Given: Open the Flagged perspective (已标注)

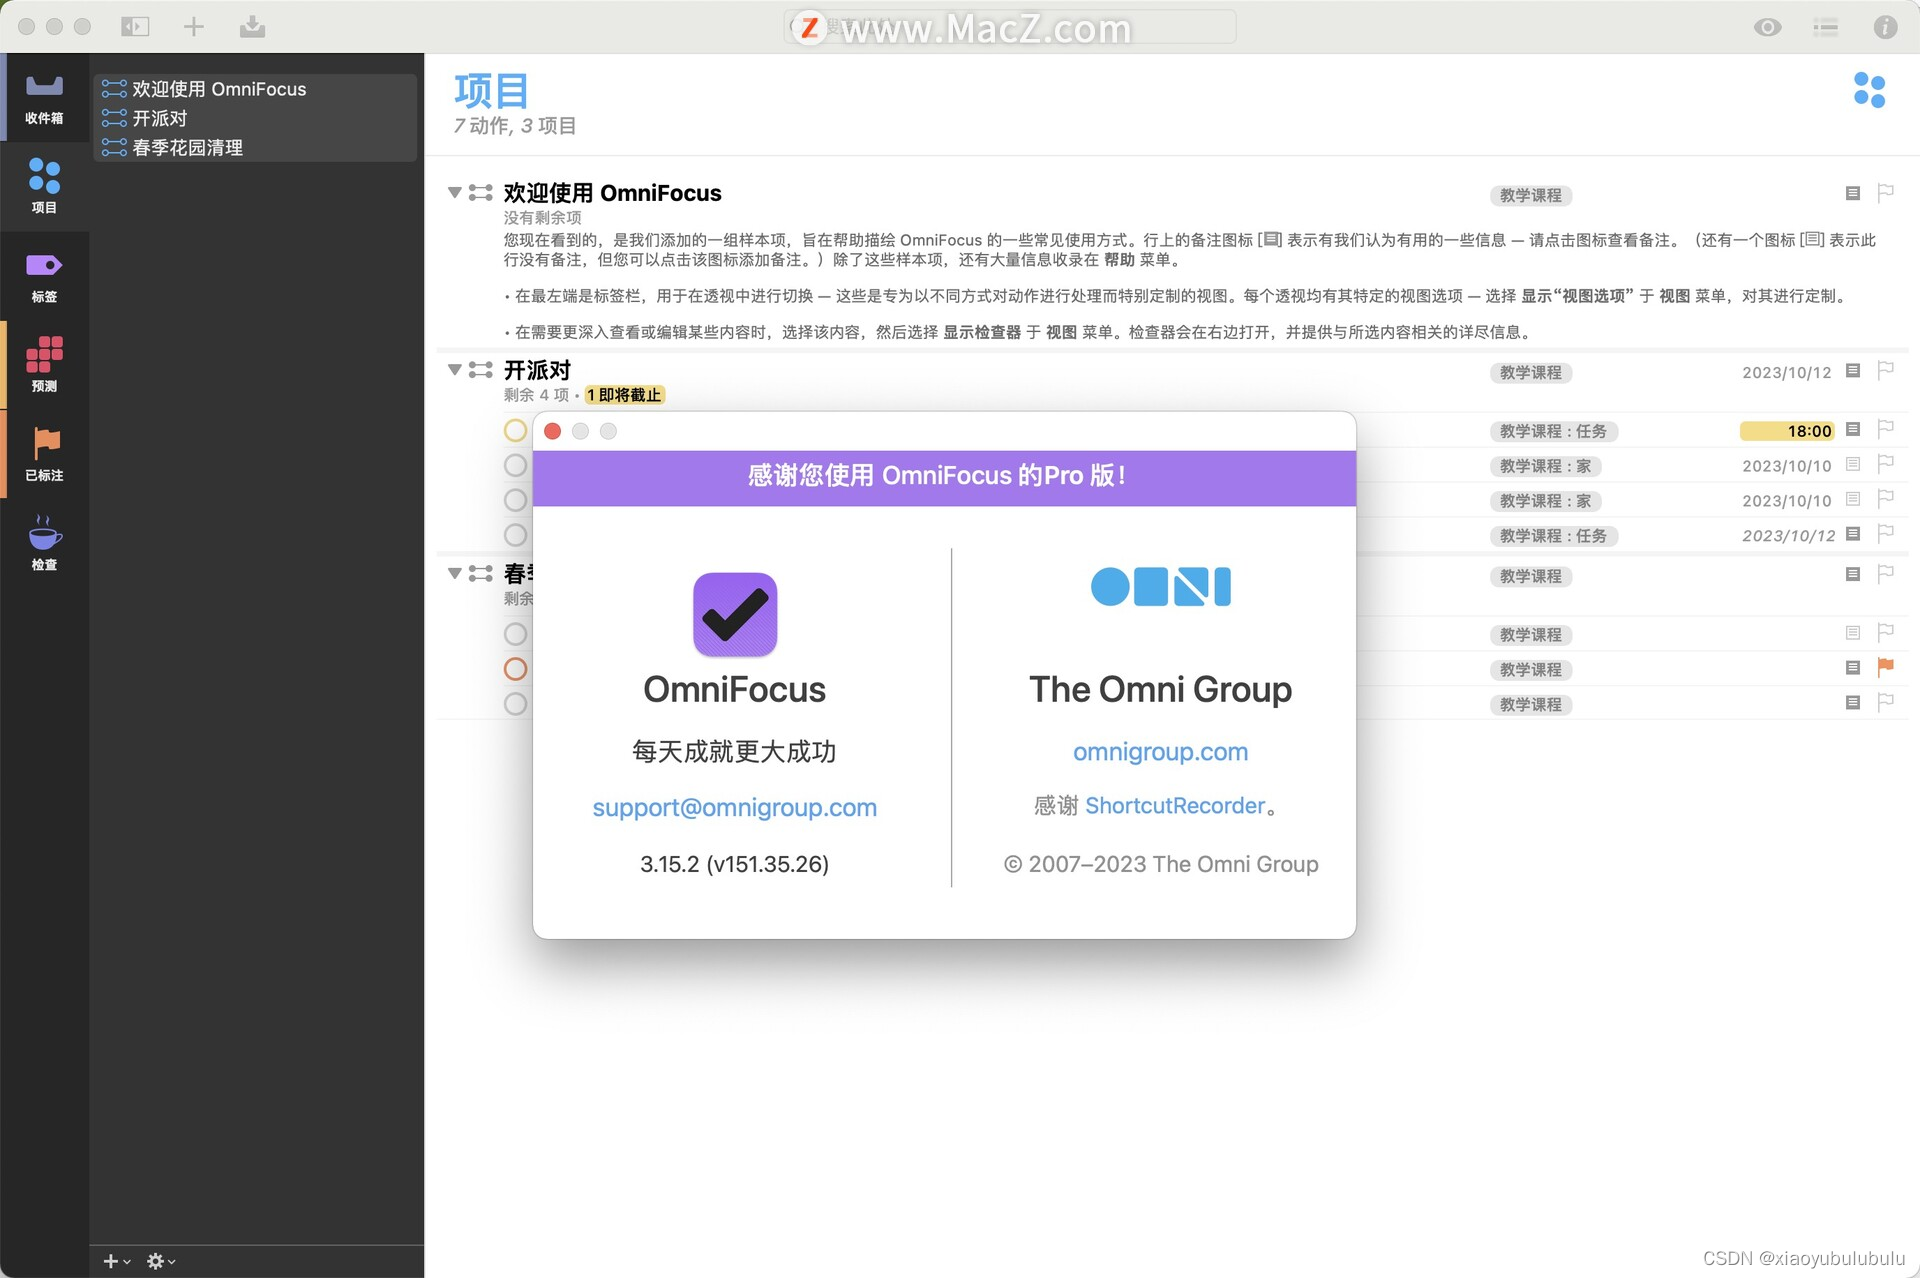Looking at the screenshot, I should (x=44, y=454).
